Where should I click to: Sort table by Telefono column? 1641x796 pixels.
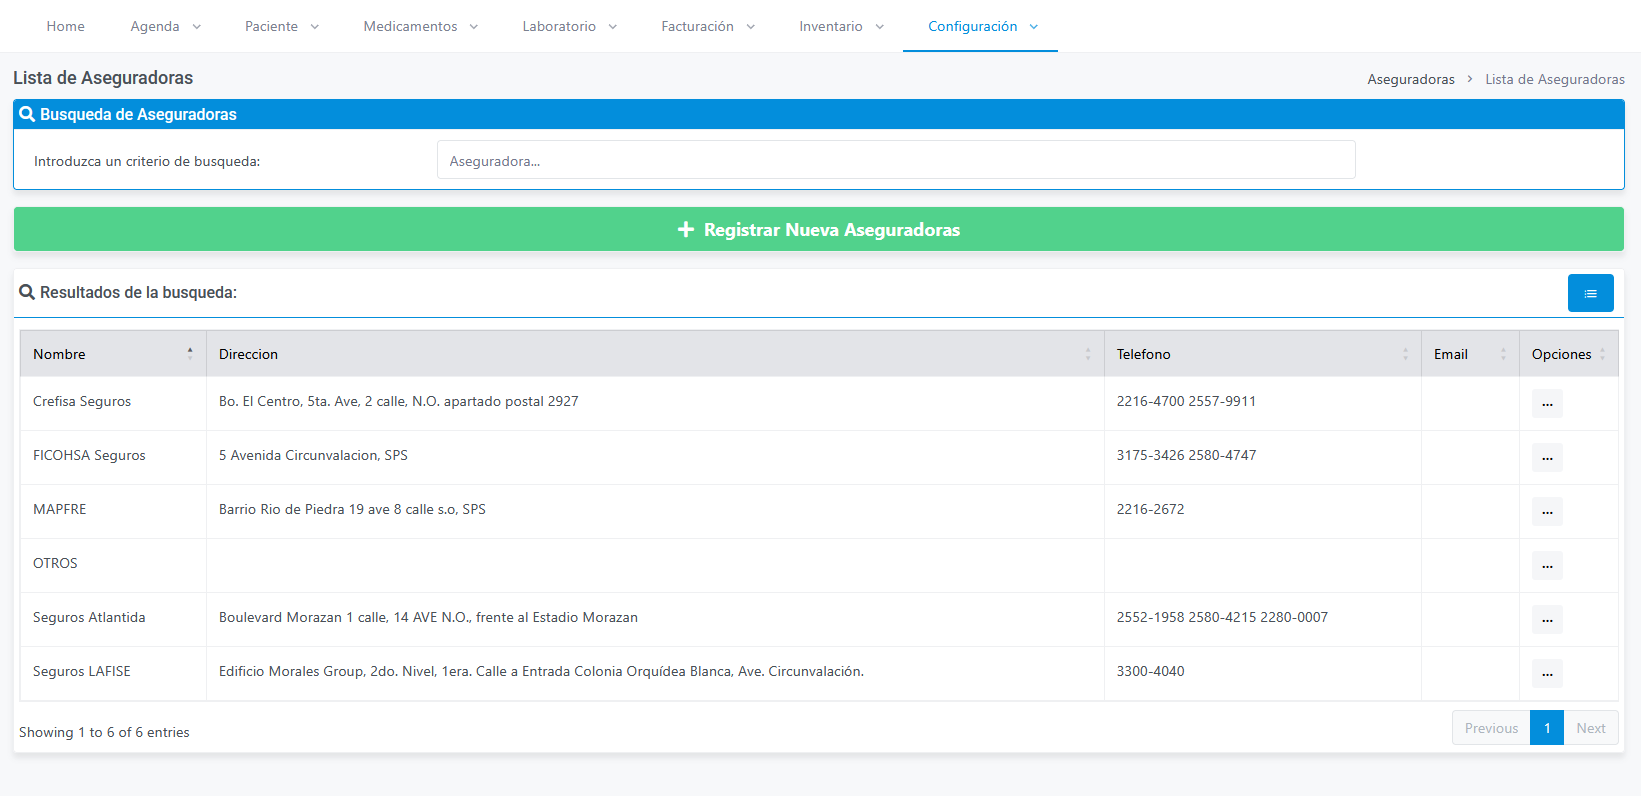[1262, 354]
